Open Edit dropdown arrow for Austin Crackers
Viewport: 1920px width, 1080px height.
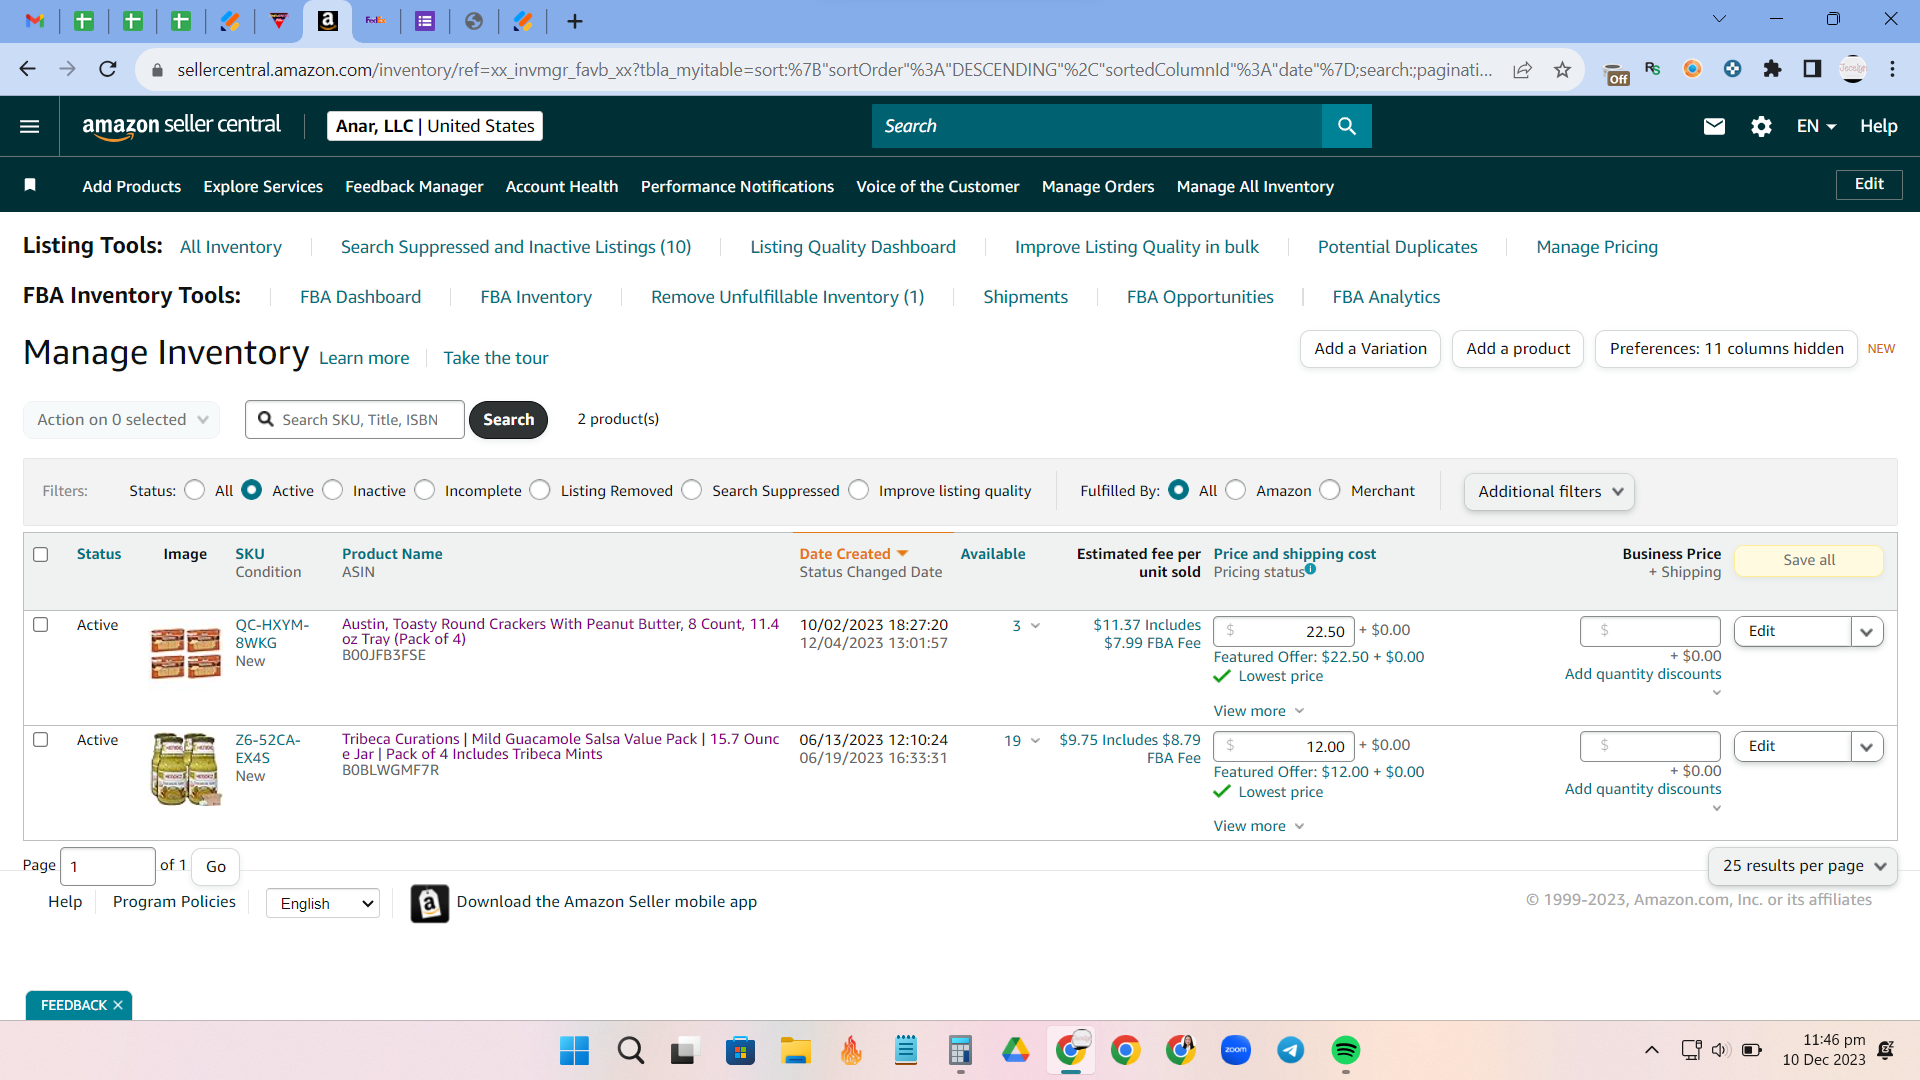click(1866, 631)
